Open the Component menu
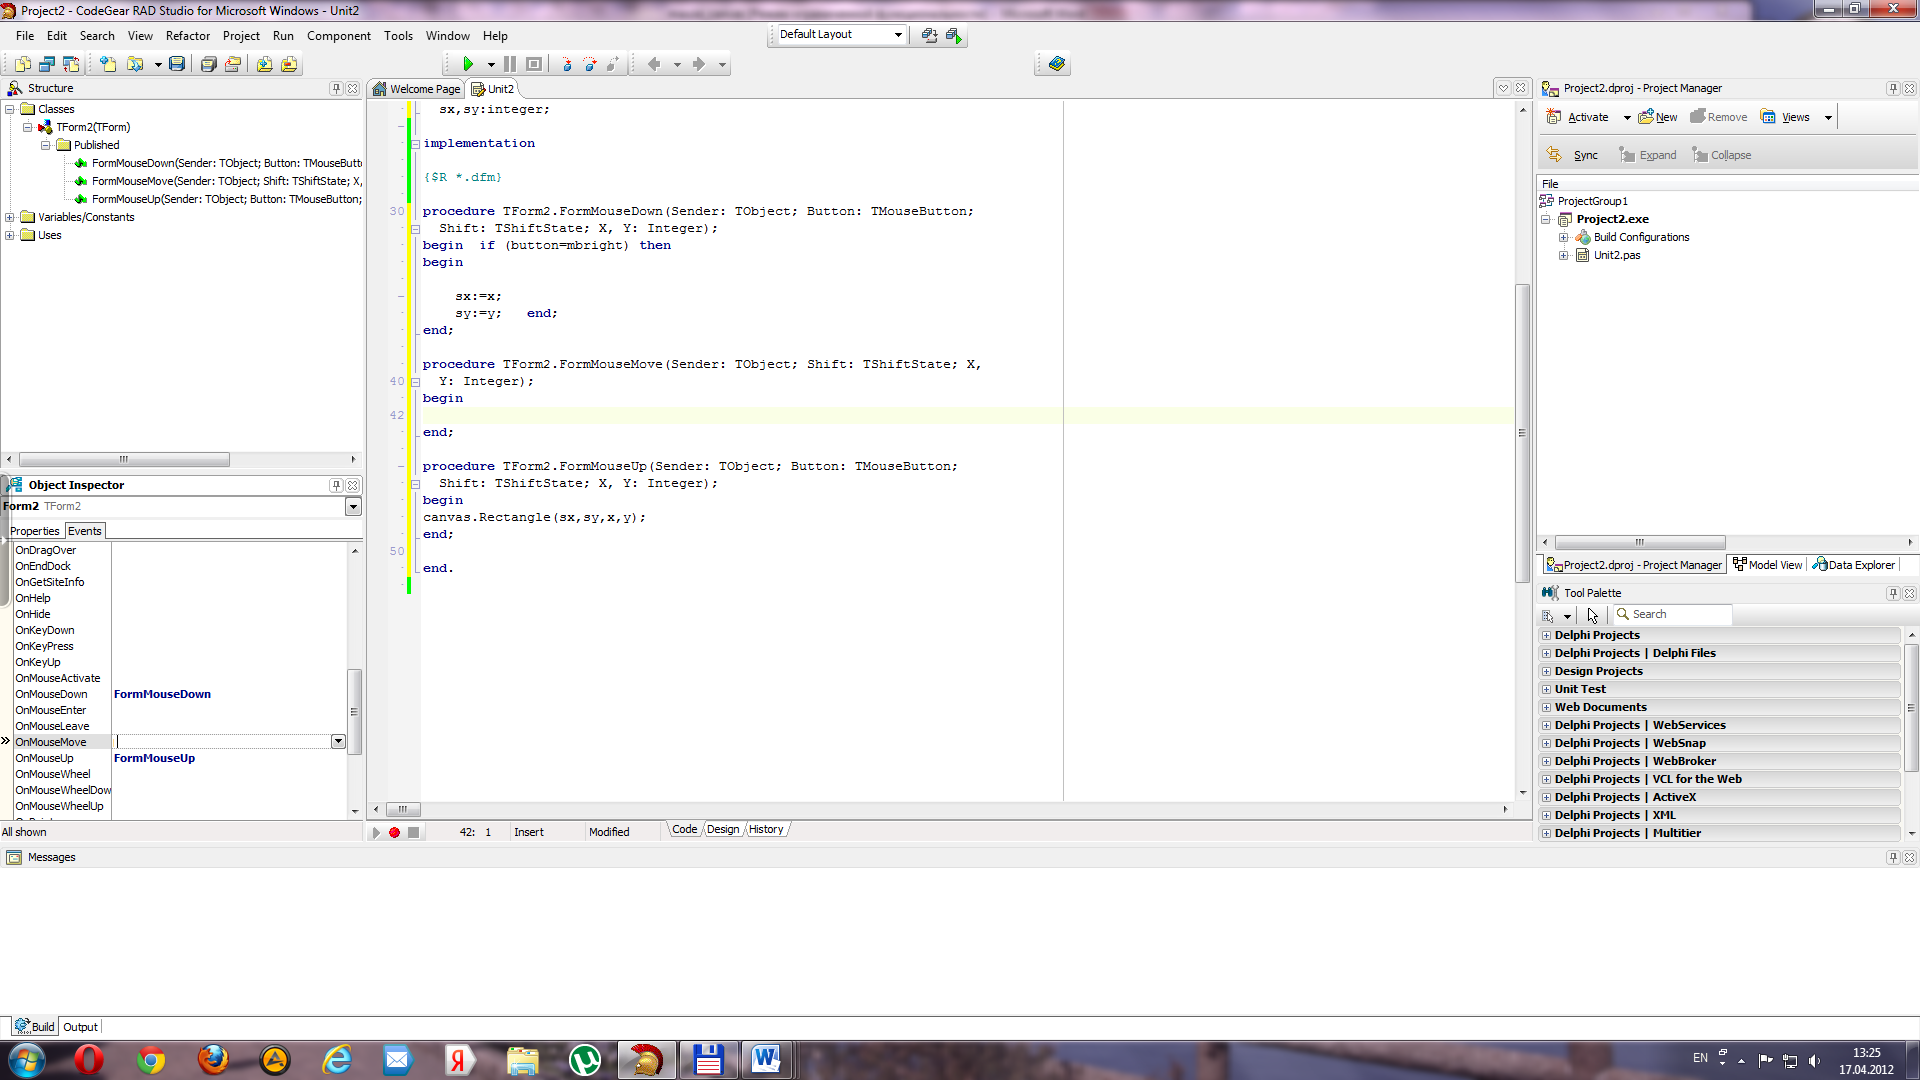 338,36
